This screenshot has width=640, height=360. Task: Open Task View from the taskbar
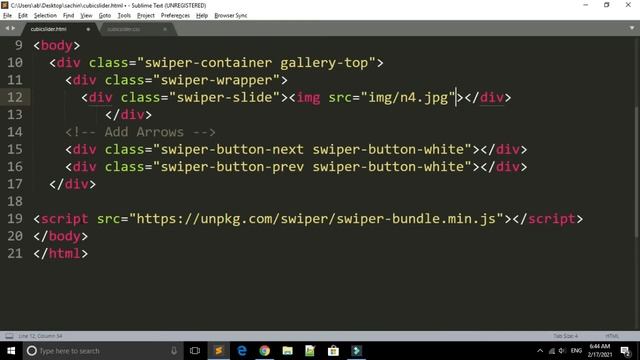tap(195, 351)
